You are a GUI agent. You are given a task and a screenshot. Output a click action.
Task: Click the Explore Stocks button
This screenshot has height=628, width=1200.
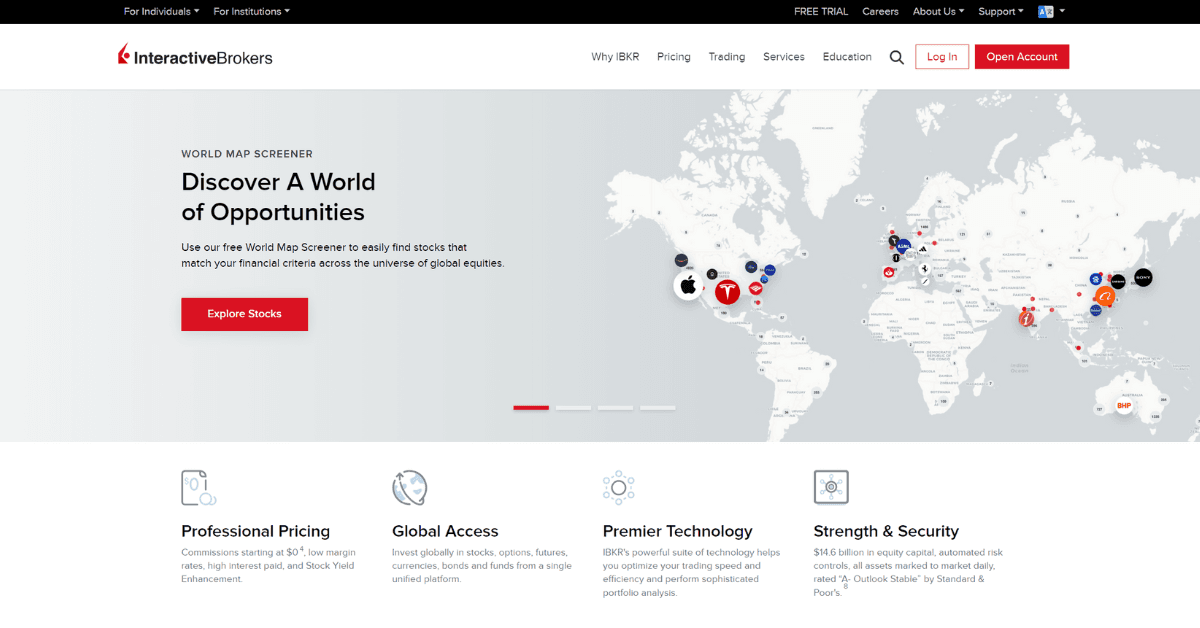[244, 313]
